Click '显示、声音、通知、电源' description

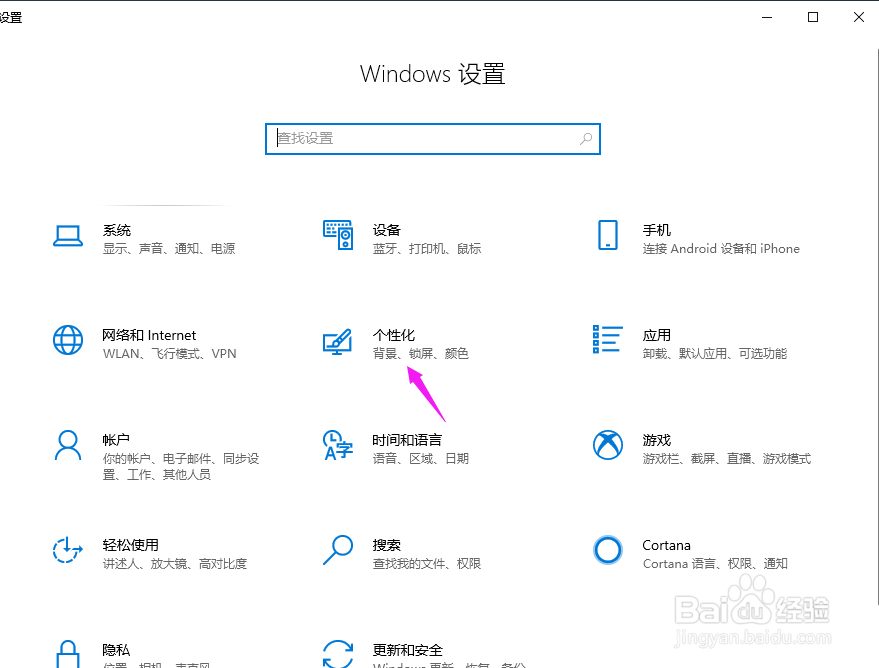point(169,248)
